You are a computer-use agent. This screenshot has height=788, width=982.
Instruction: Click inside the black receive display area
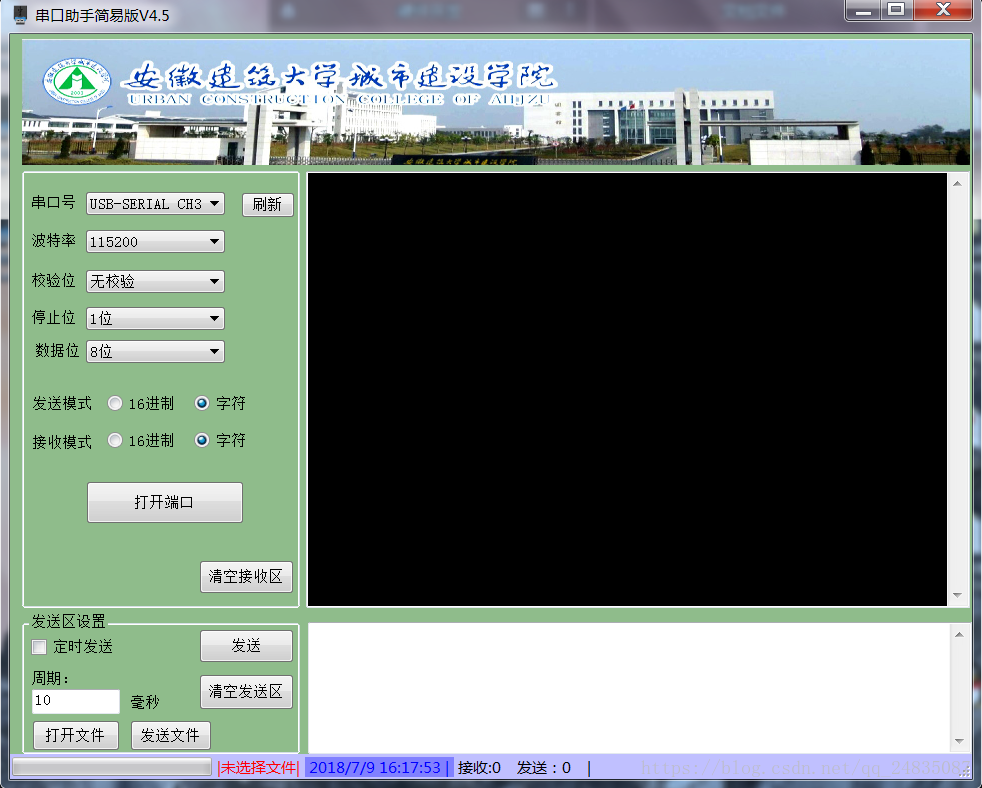point(627,389)
